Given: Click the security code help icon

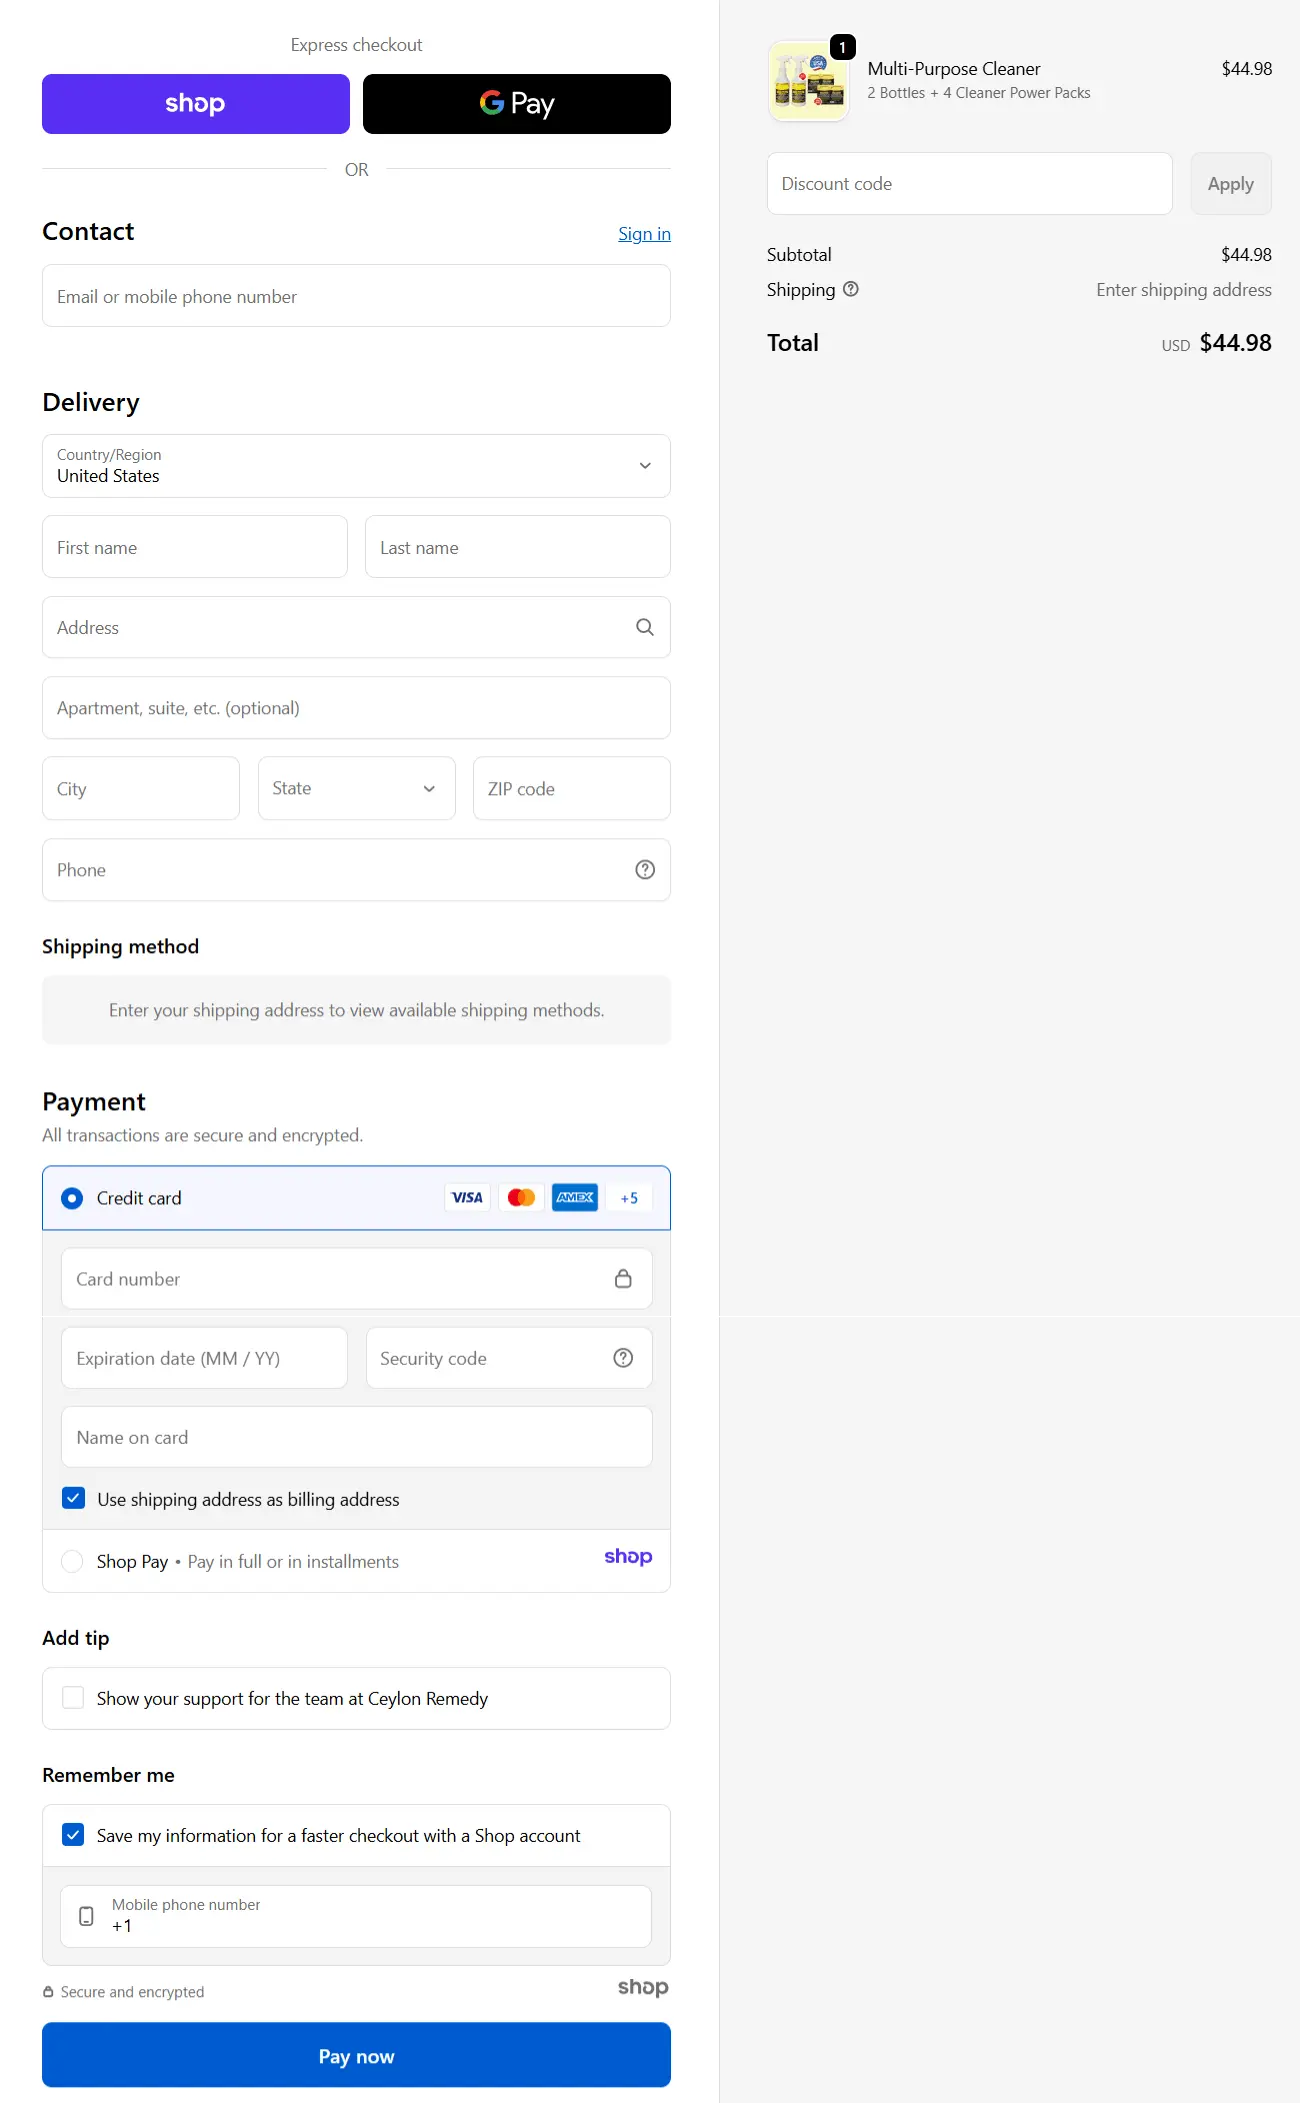Looking at the screenshot, I should (x=623, y=1358).
